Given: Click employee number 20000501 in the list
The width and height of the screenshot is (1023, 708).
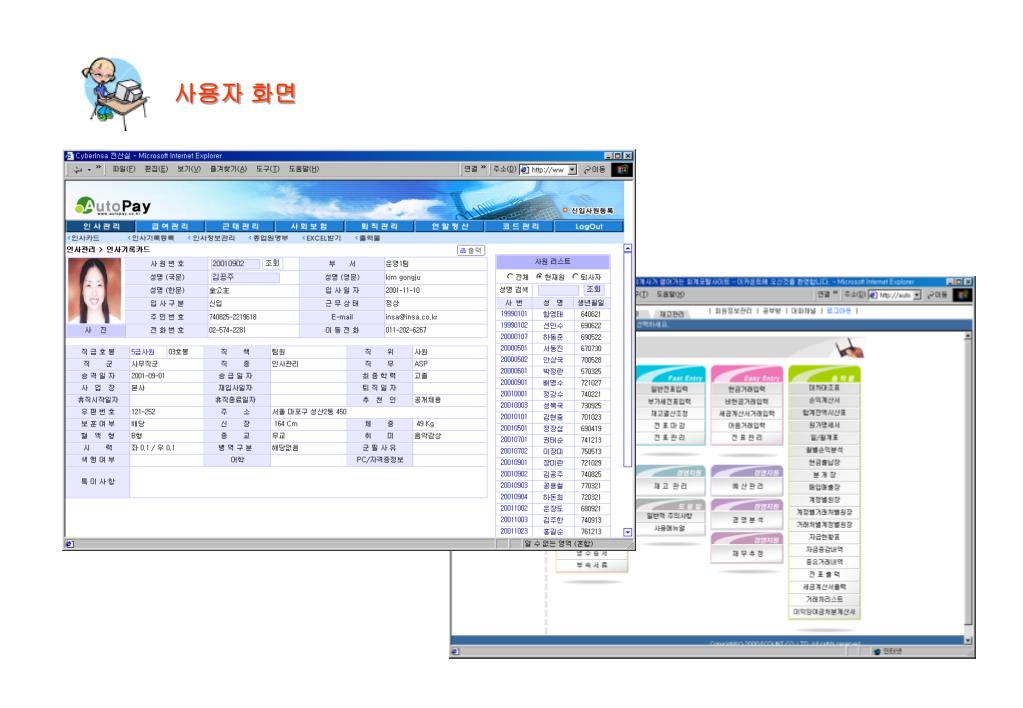Looking at the screenshot, I should point(514,348).
